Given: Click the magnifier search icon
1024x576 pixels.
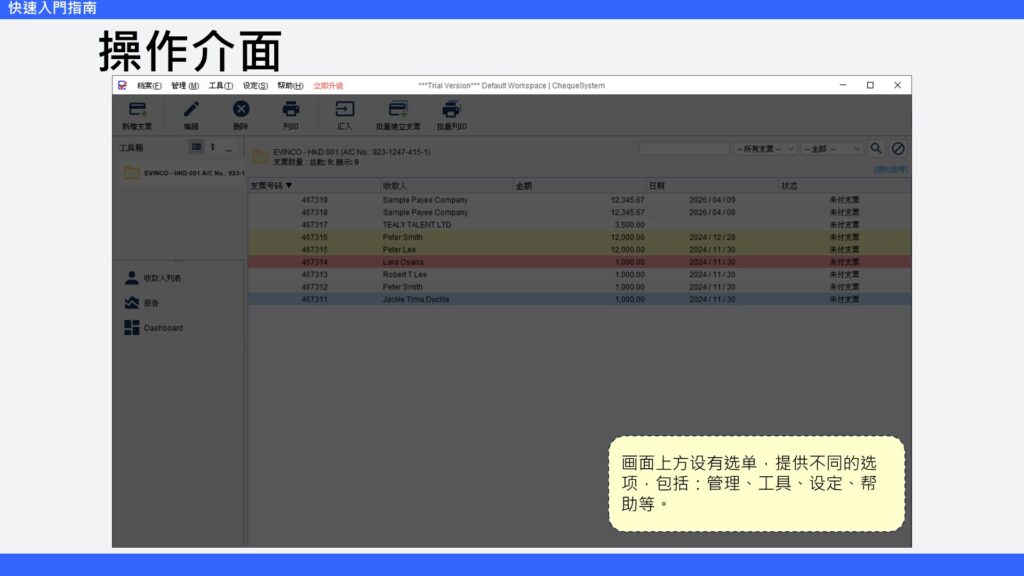Looking at the screenshot, I should pos(876,149).
